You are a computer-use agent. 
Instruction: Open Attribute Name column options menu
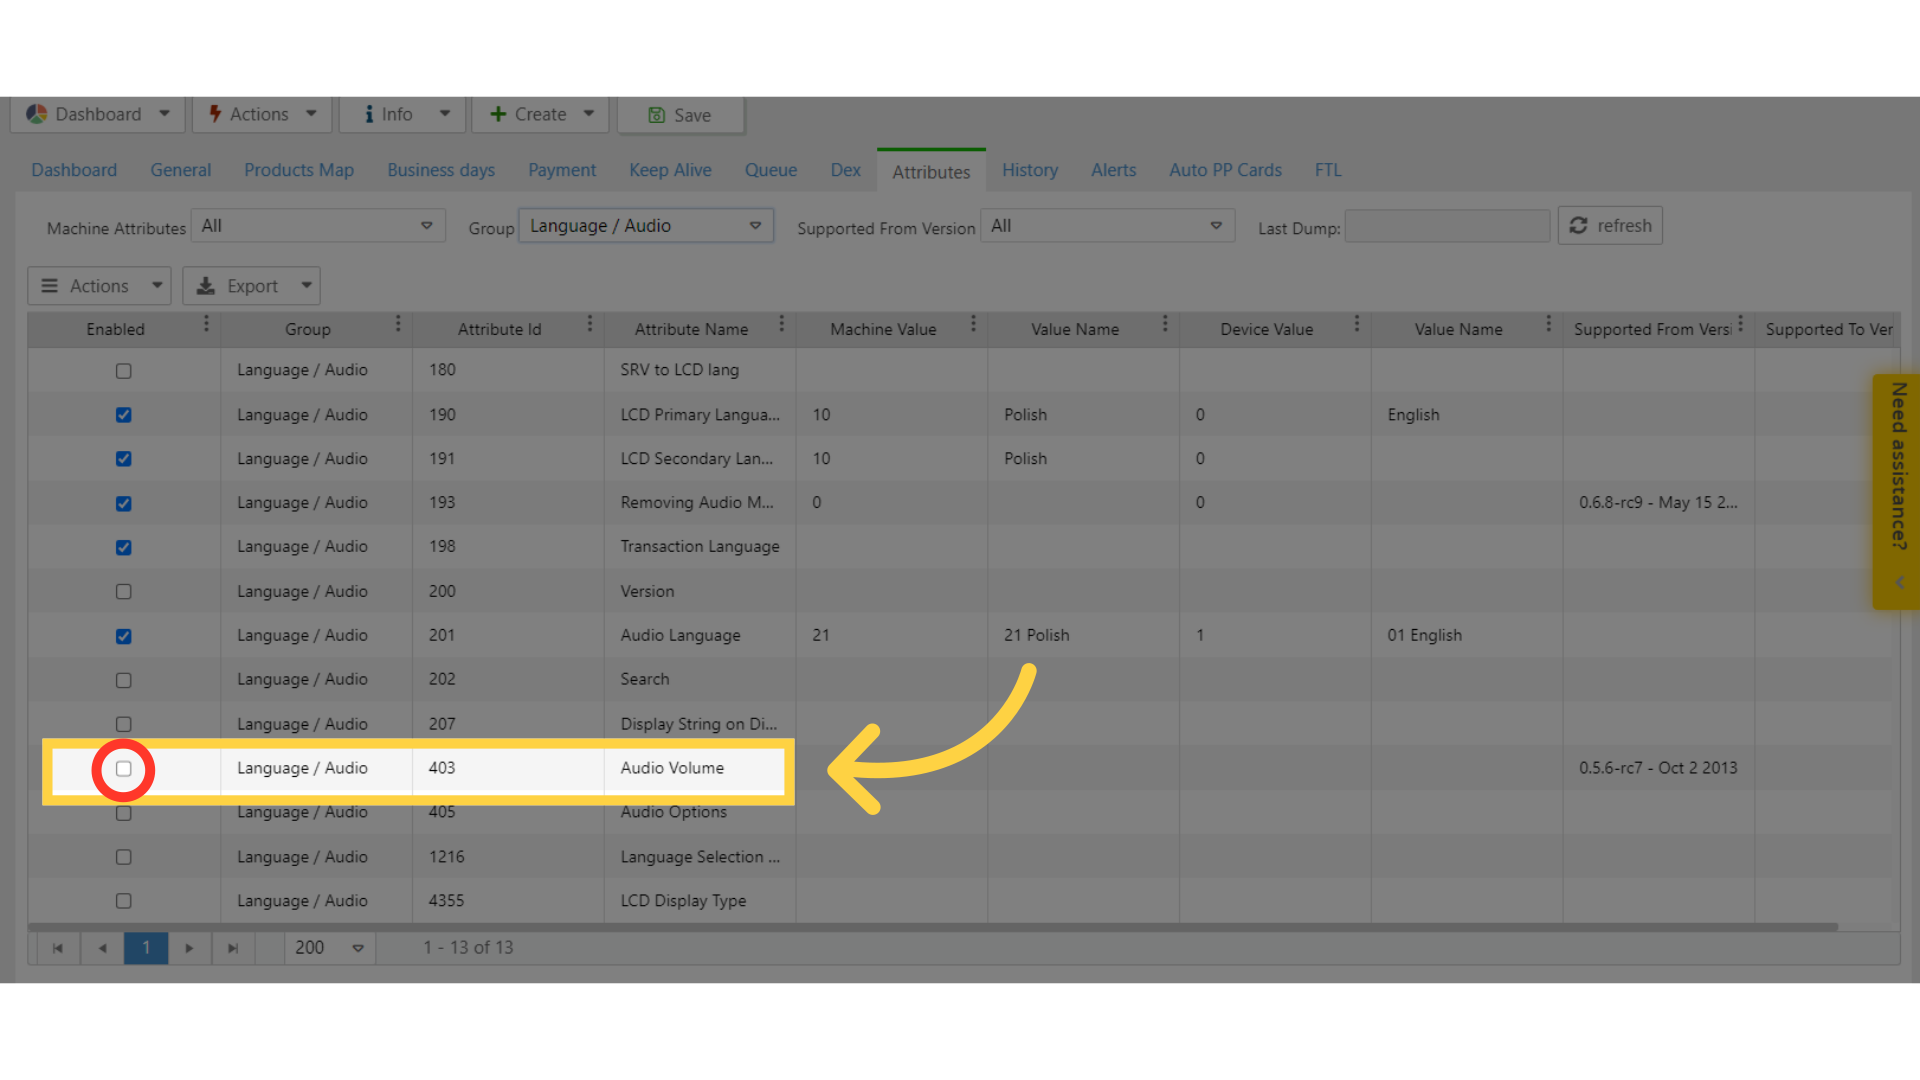[x=782, y=324]
